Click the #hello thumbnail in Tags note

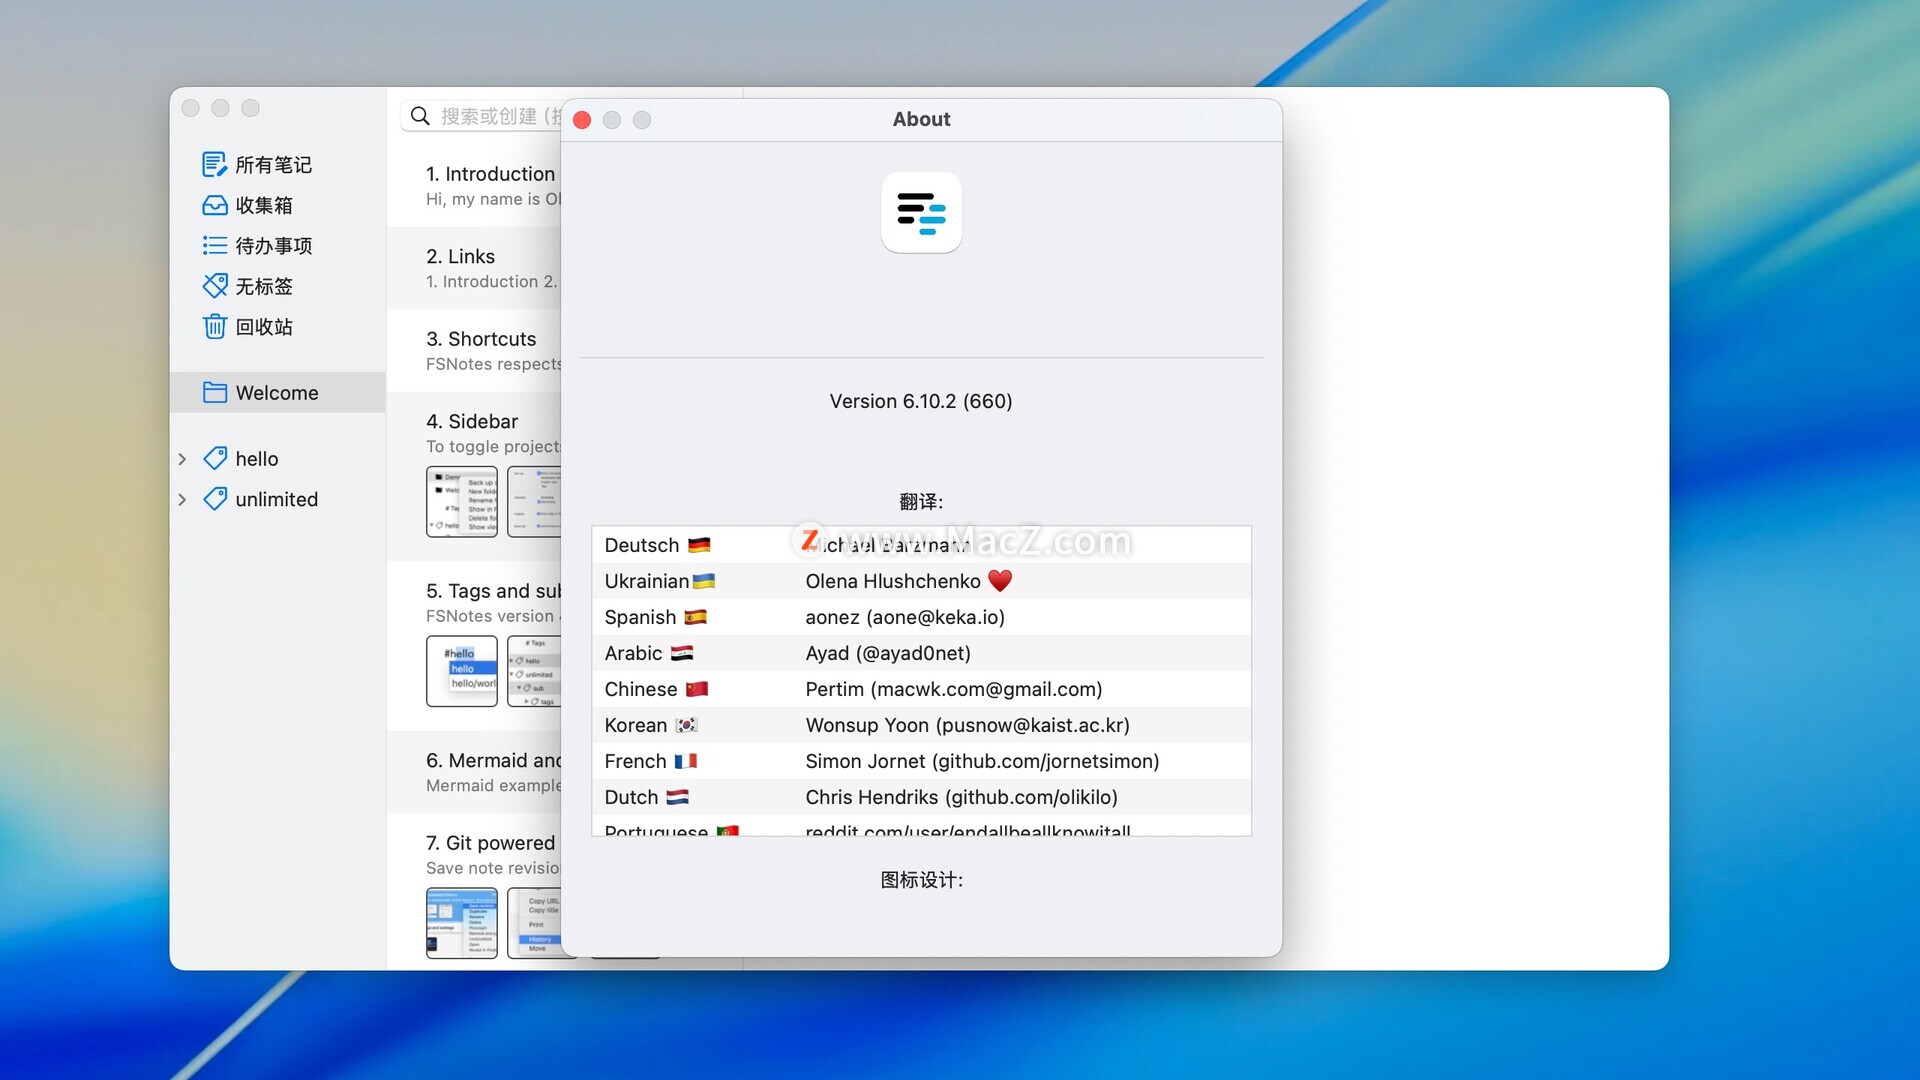point(462,671)
